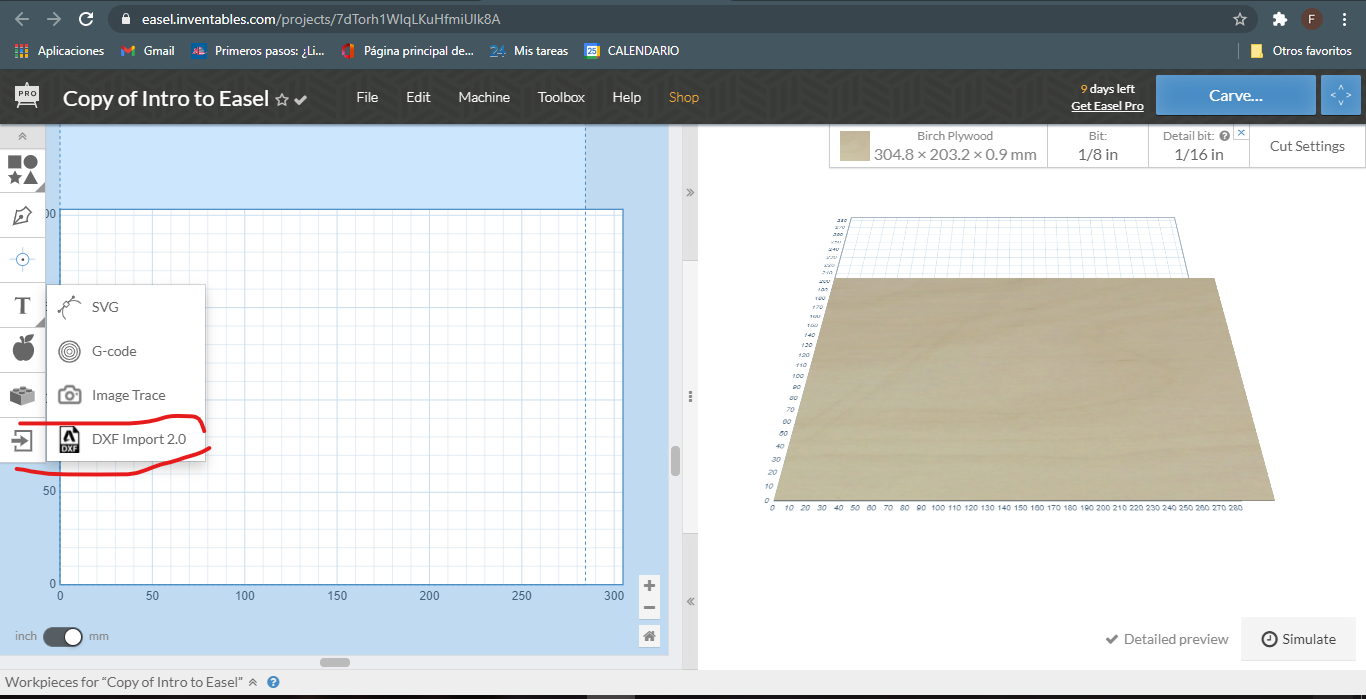The width and height of the screenshot is (1366, 699).
Task: Open the Apps (brick) icon
Action: [x=22, y=395]
